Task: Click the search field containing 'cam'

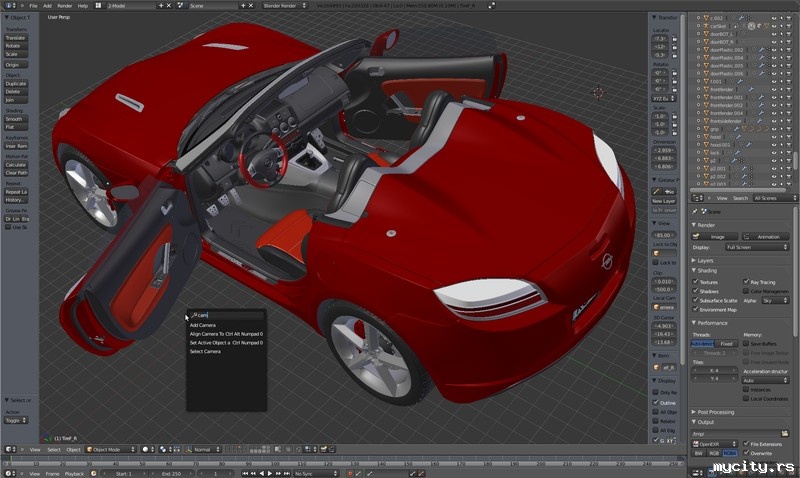Action: click(226, 315)
